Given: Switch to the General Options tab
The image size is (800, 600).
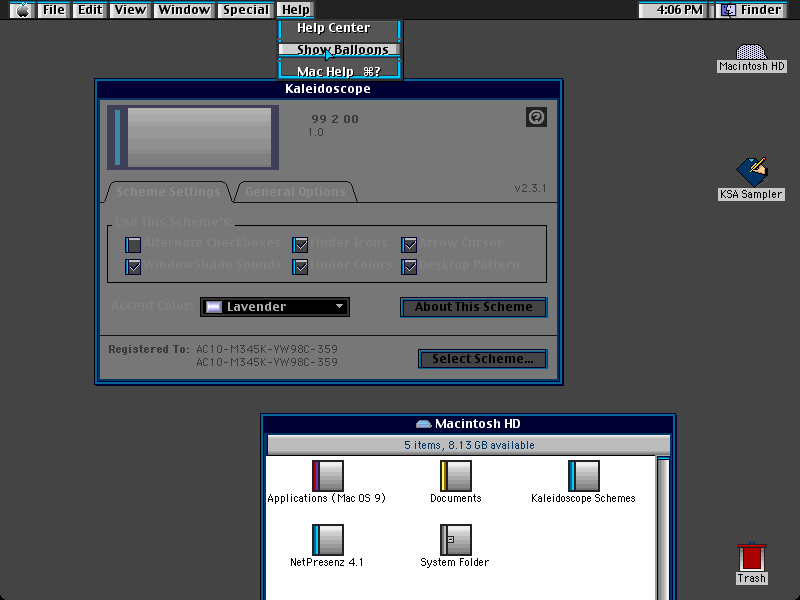Looking at the screenshot, I should point(295,192).
